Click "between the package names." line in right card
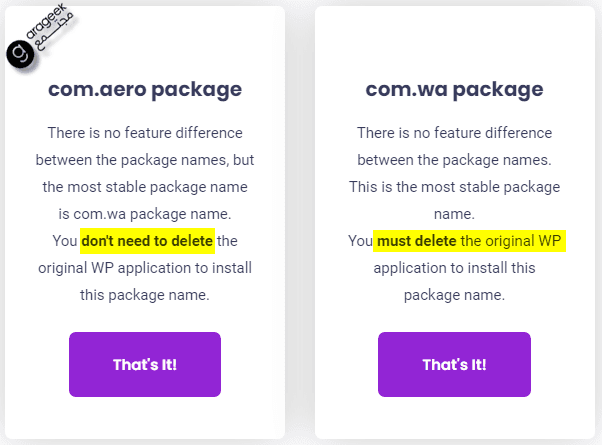The height and width of the screenshot is (445, 602). point(454,160)
